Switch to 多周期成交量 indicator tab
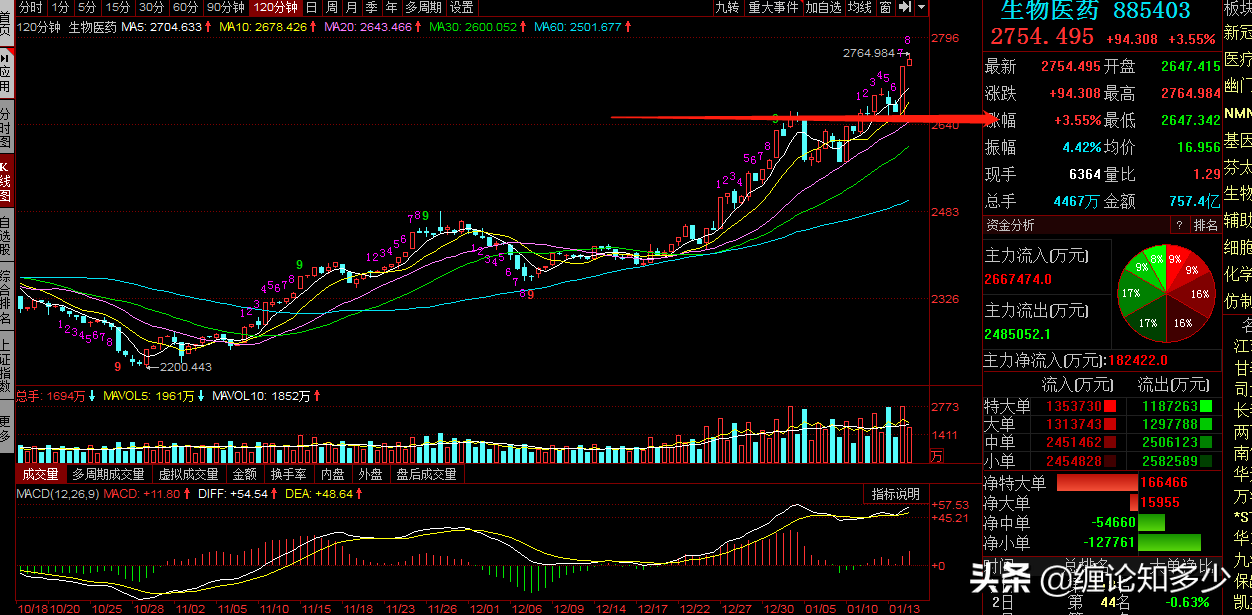This screenshot has height=615, width=1252. pyautogui.click(x=108, y=474)
